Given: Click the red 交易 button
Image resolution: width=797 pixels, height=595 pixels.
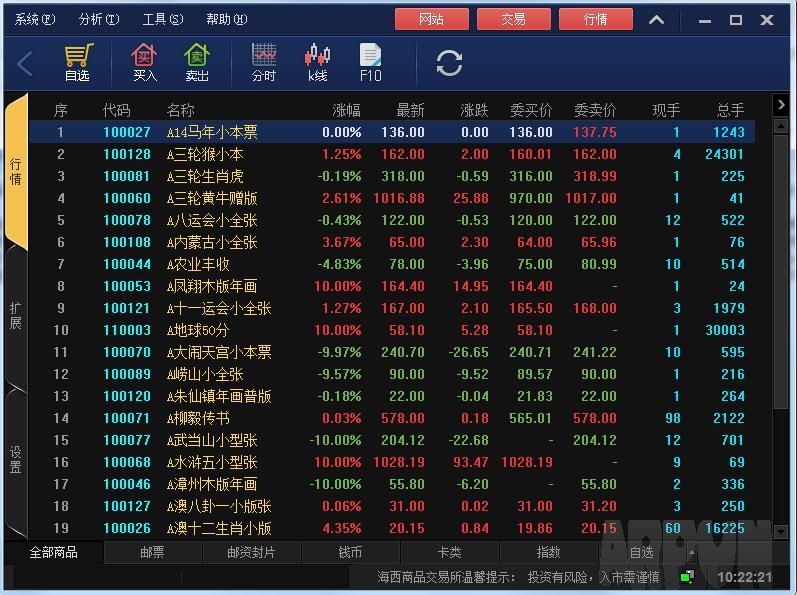Looking at the screenshot, I should pos(513,19).
